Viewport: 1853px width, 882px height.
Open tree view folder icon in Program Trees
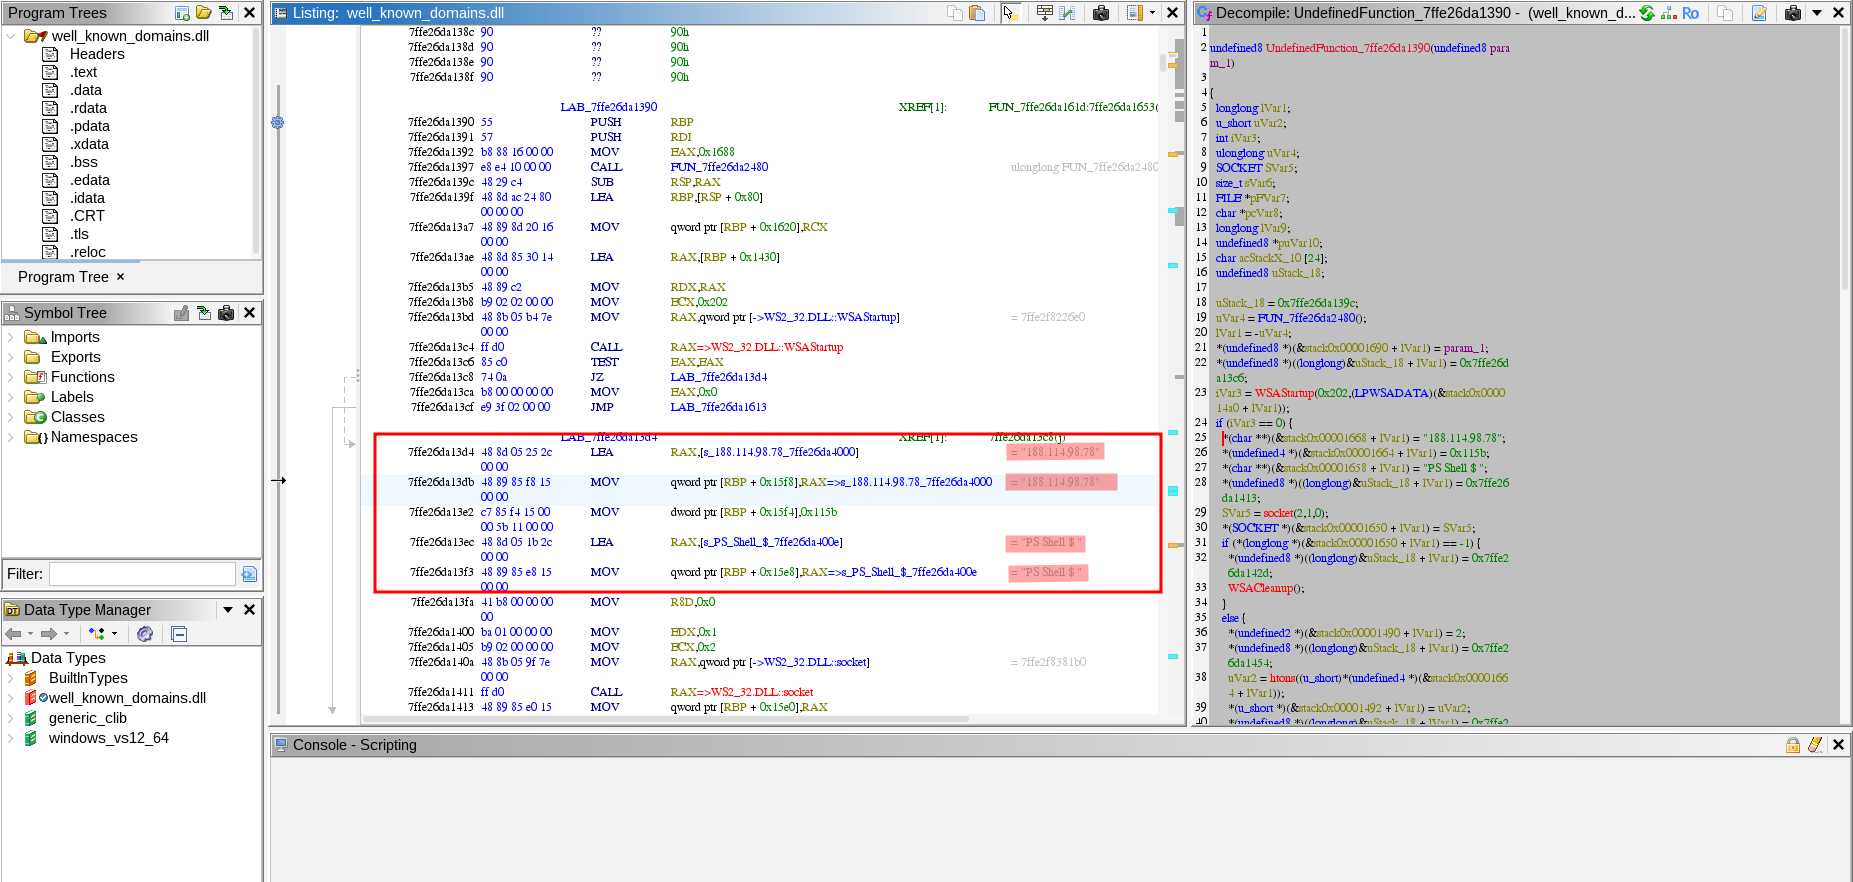(x=204, y=13)
